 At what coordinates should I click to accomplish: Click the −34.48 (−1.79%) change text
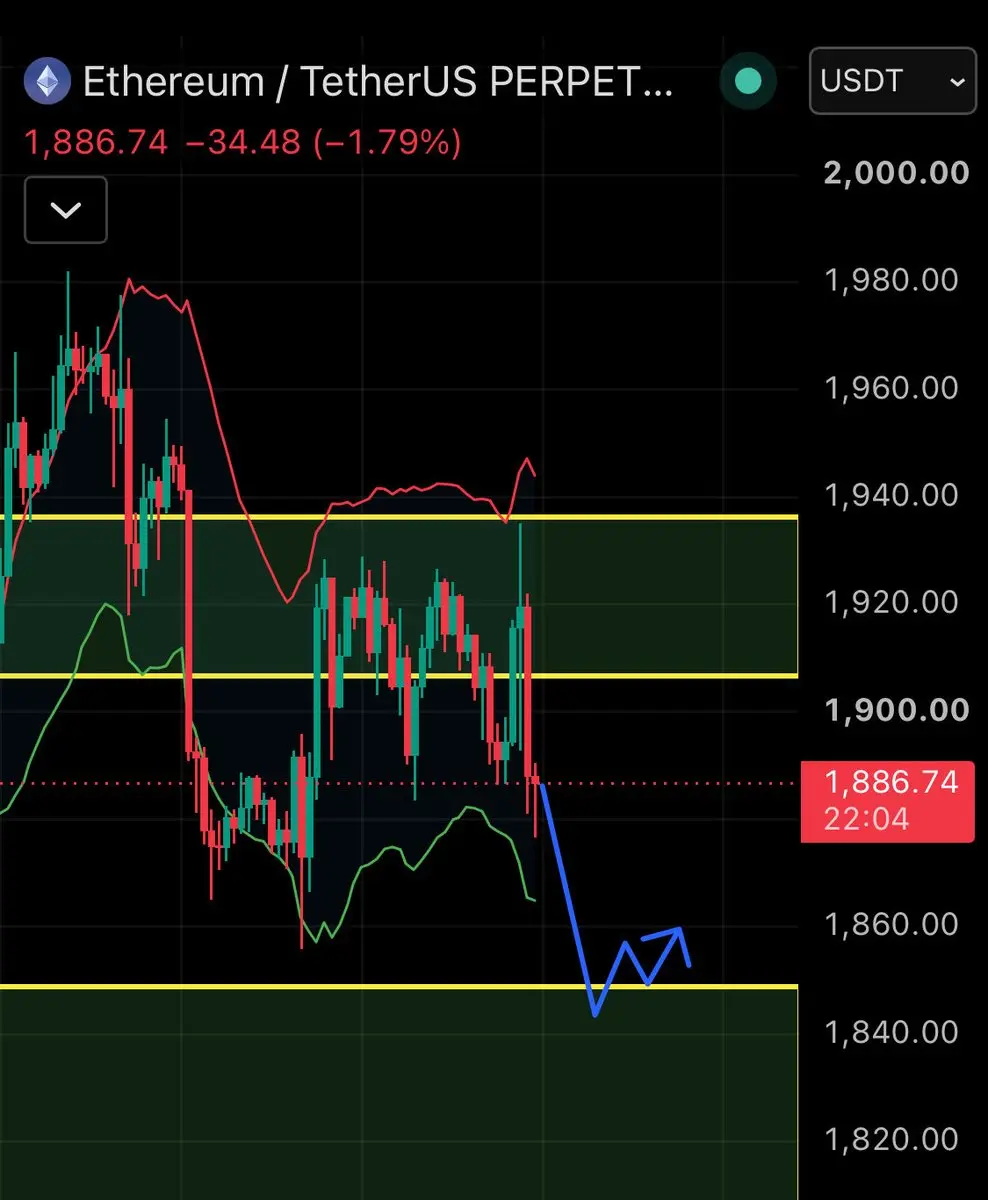[323, 142]
